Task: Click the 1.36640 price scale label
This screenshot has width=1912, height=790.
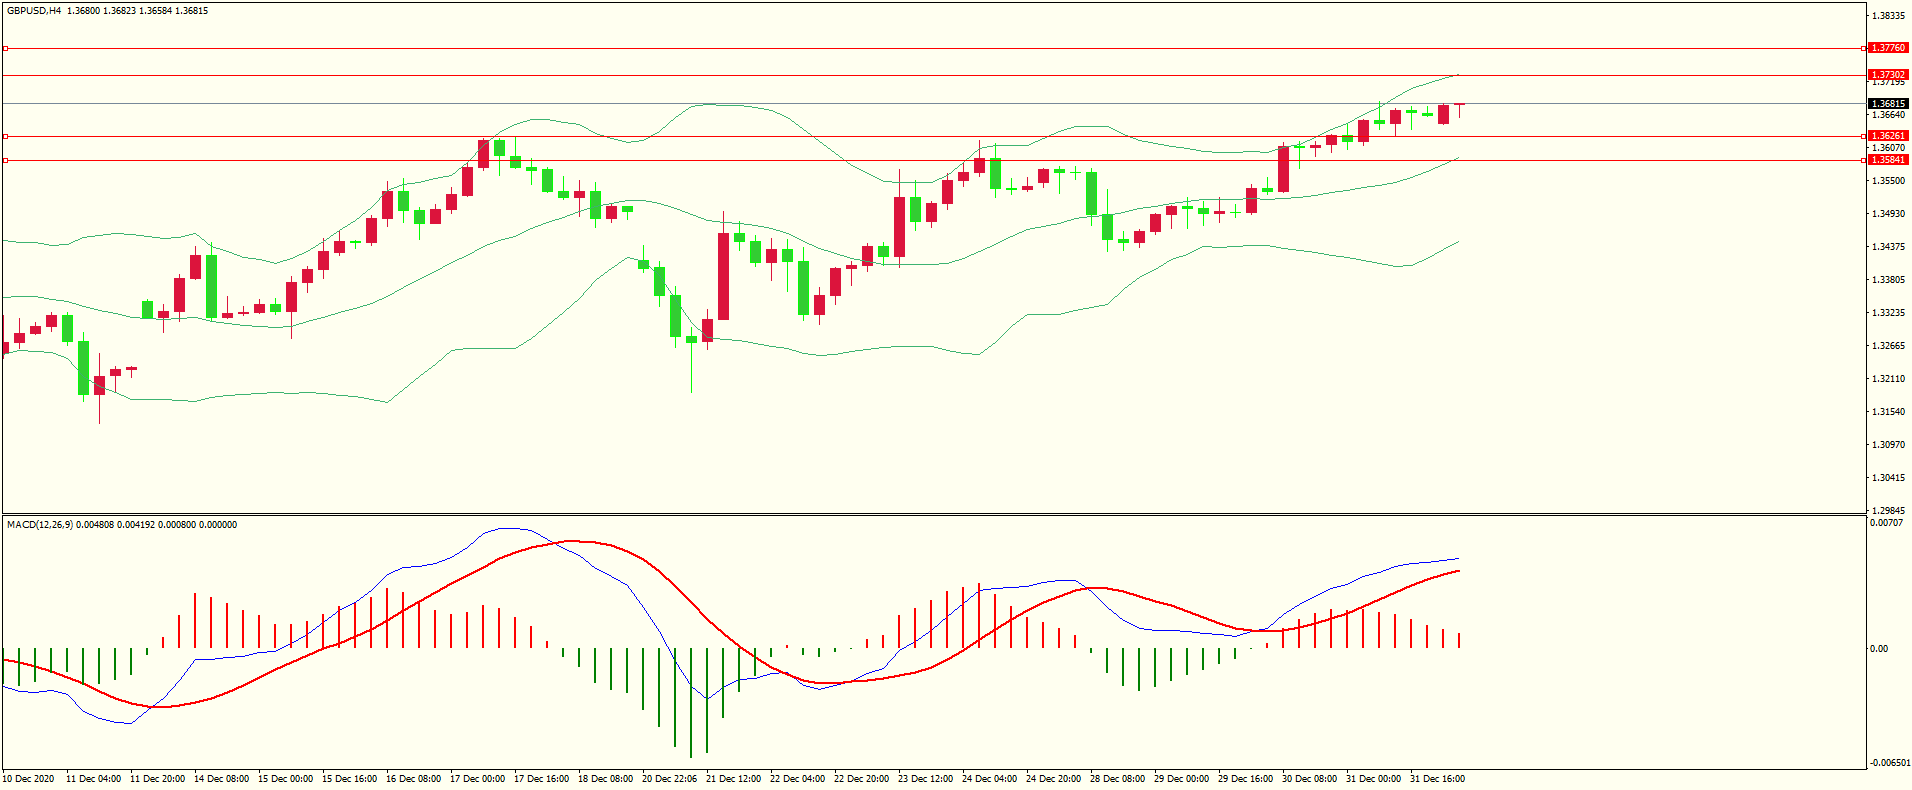Action: [1888, 115]
